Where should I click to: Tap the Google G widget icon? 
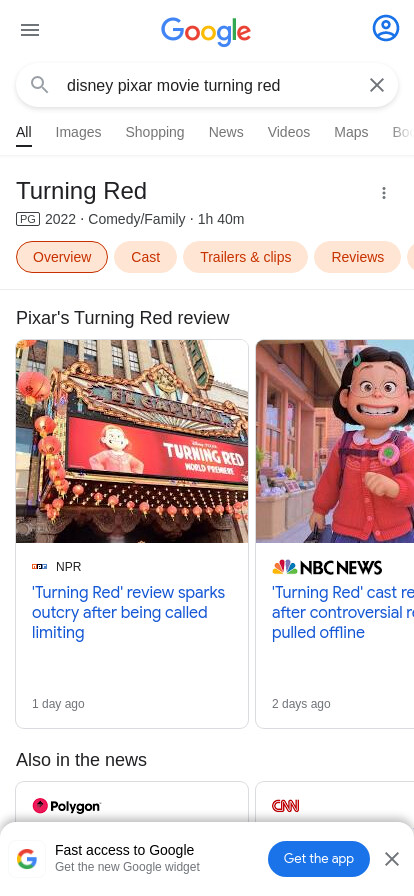click(x=27, y=859)
